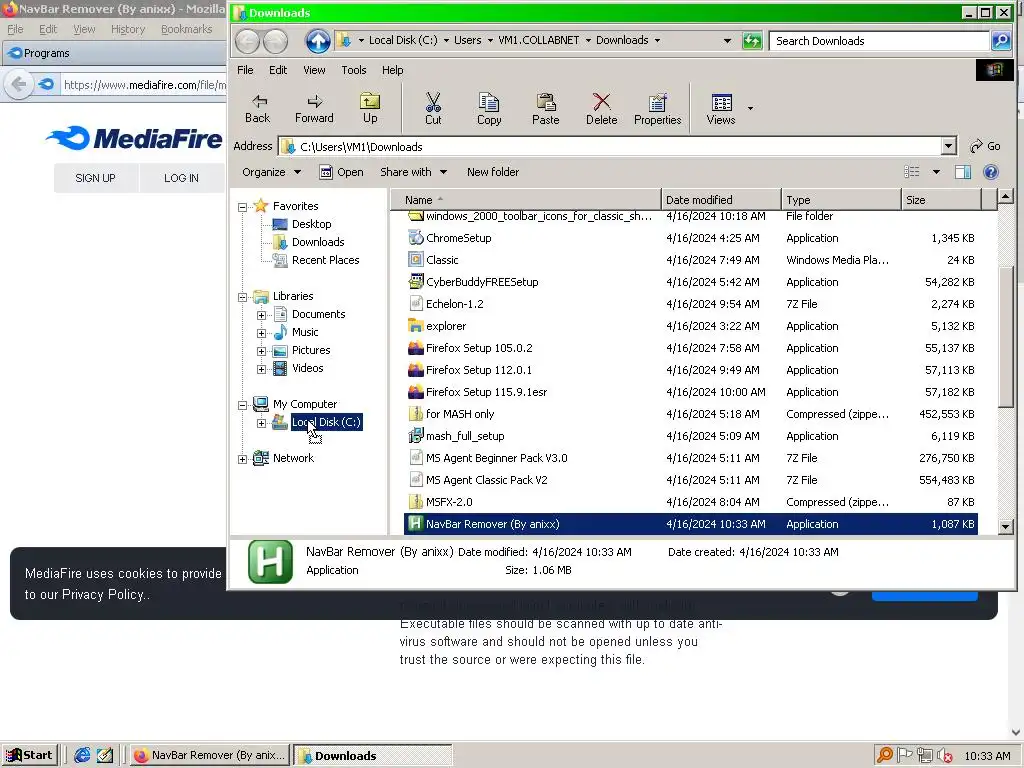Open the View menu in Downloads
Screen dimensions: 1024x768
click(x=314, y=70)
